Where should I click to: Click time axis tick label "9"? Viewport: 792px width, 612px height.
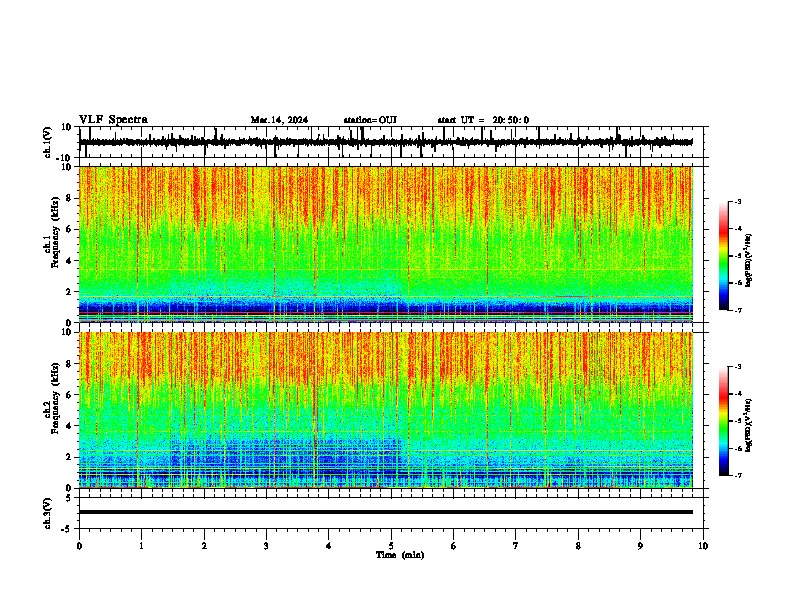coord(640,546)
